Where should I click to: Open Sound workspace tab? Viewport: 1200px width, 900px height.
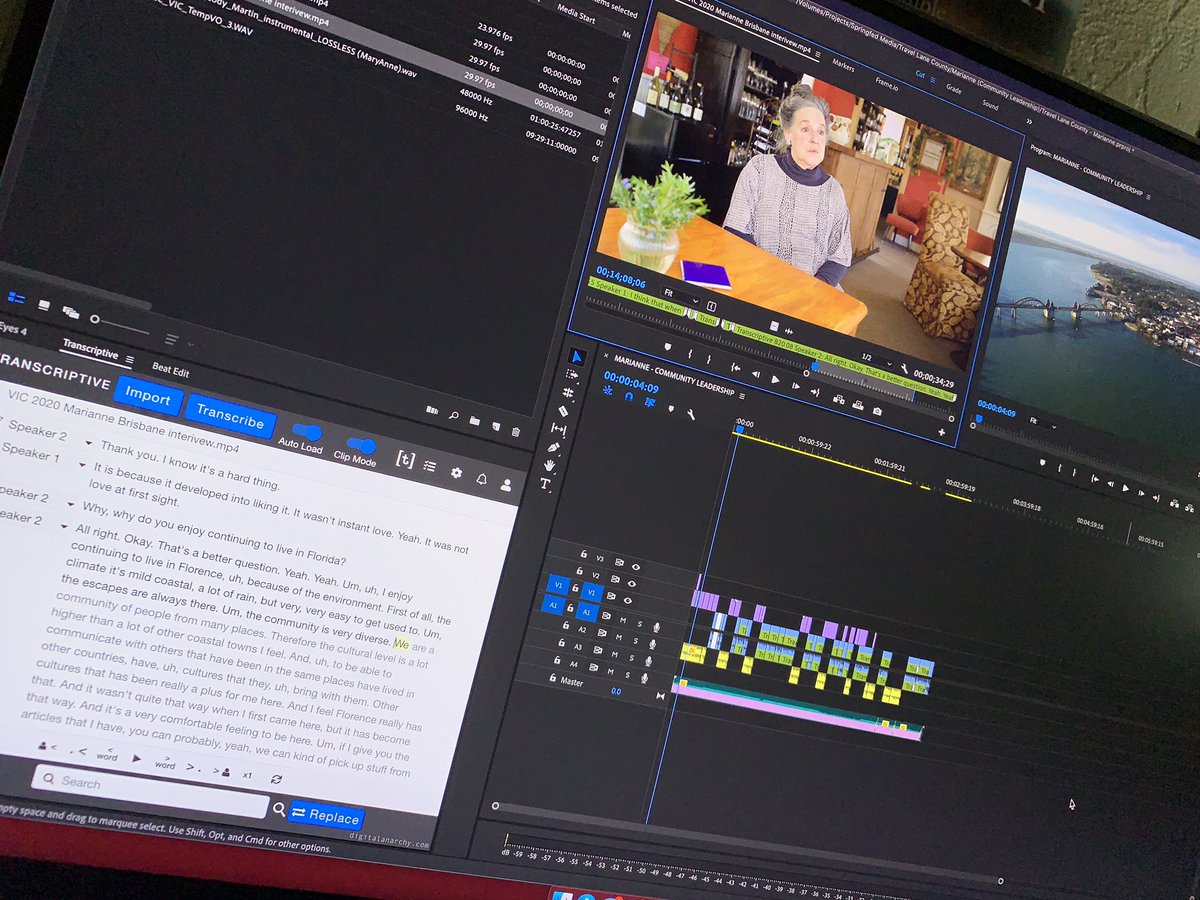pyautogui.click(x=989, y=104)
